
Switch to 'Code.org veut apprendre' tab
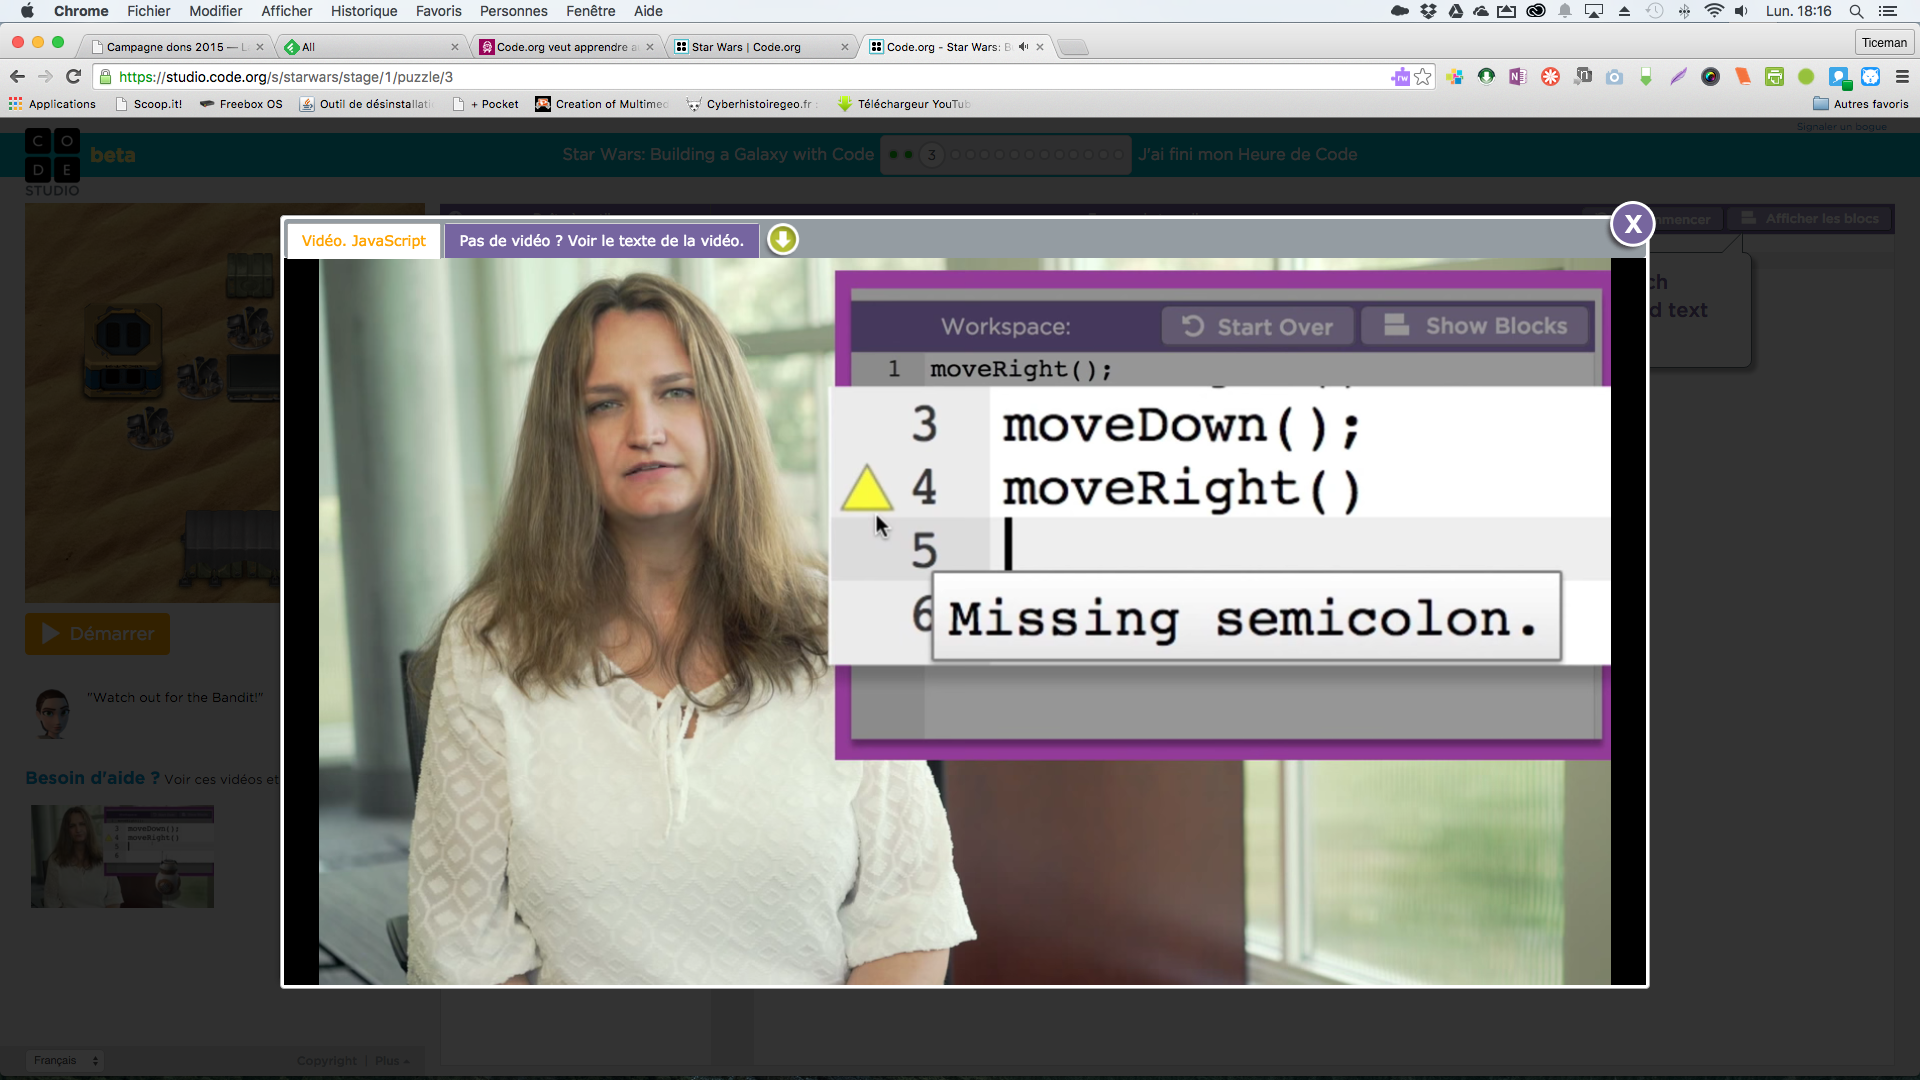(566, 47)
